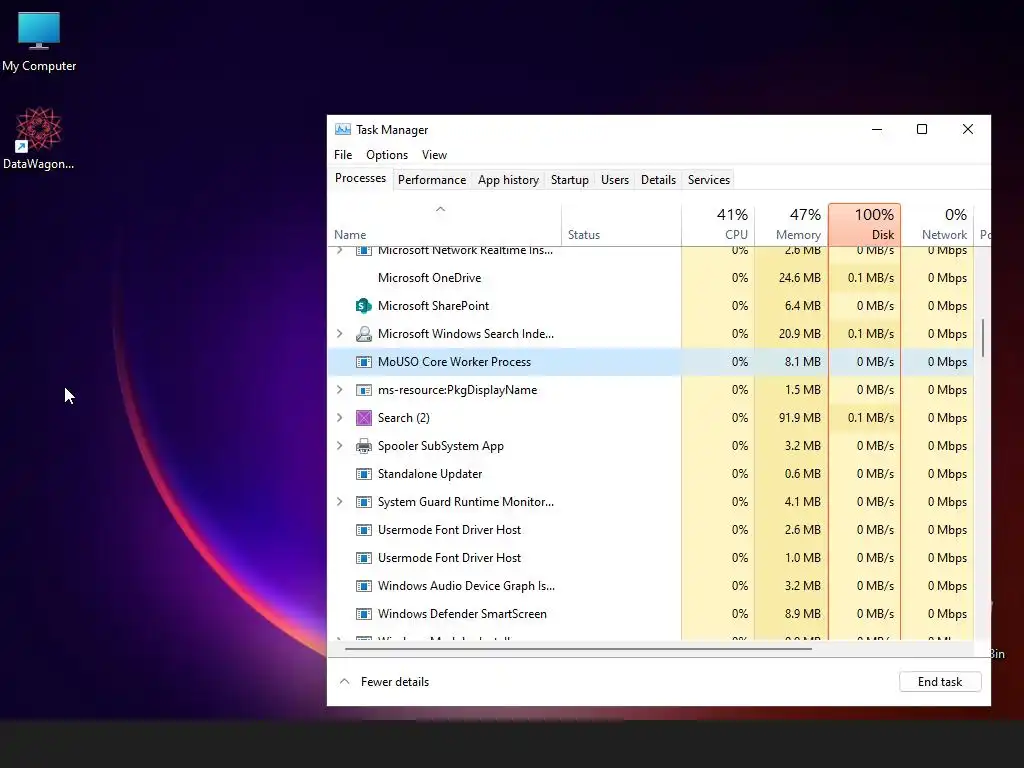Expand the ms-resource:PkgDisplayName row

[x=339, y=390]
